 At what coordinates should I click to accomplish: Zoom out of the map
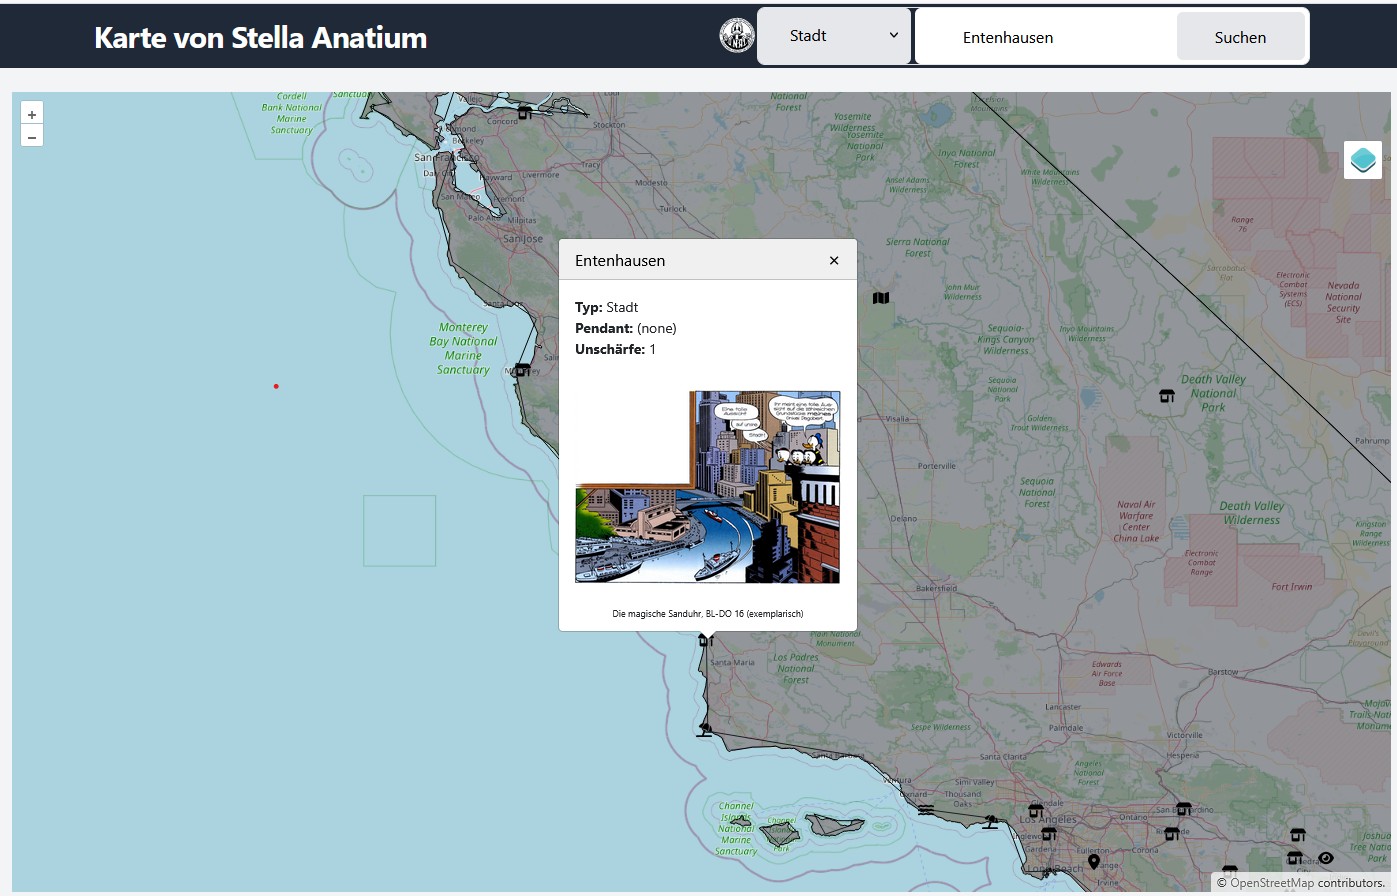point(32,137)
